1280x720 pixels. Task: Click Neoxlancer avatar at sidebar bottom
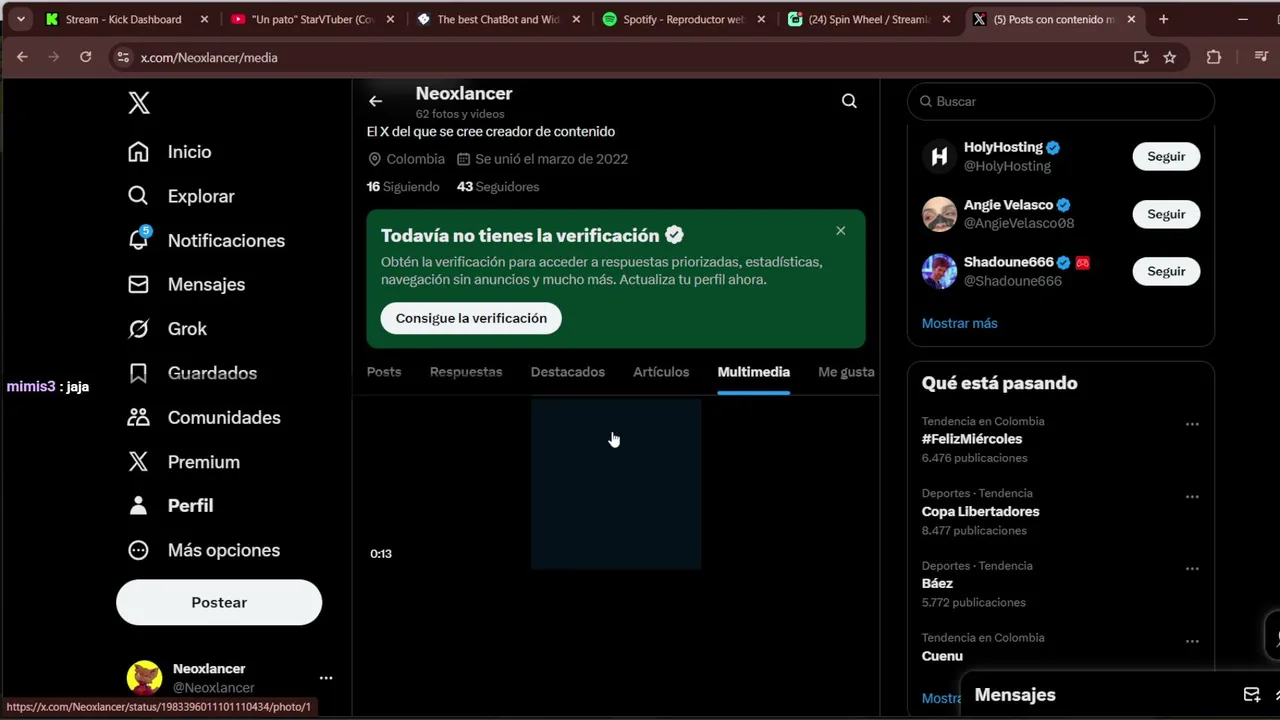tap(144, 678)
